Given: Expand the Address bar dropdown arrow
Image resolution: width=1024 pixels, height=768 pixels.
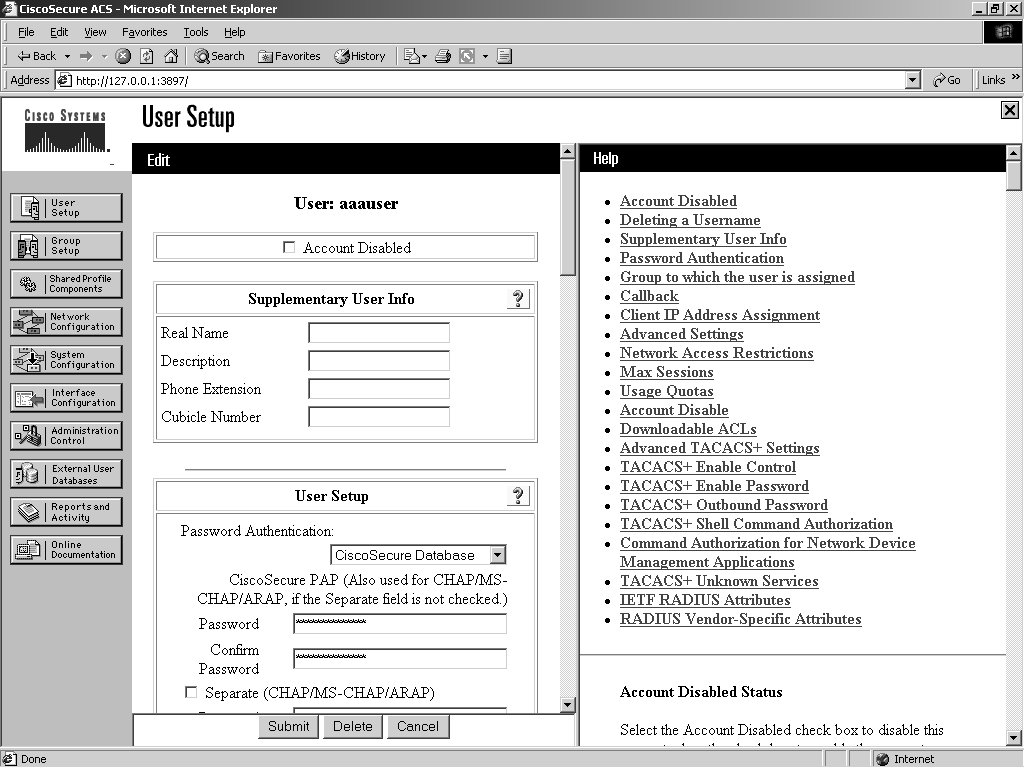Looking at the screenshot, I should point(913,80).
